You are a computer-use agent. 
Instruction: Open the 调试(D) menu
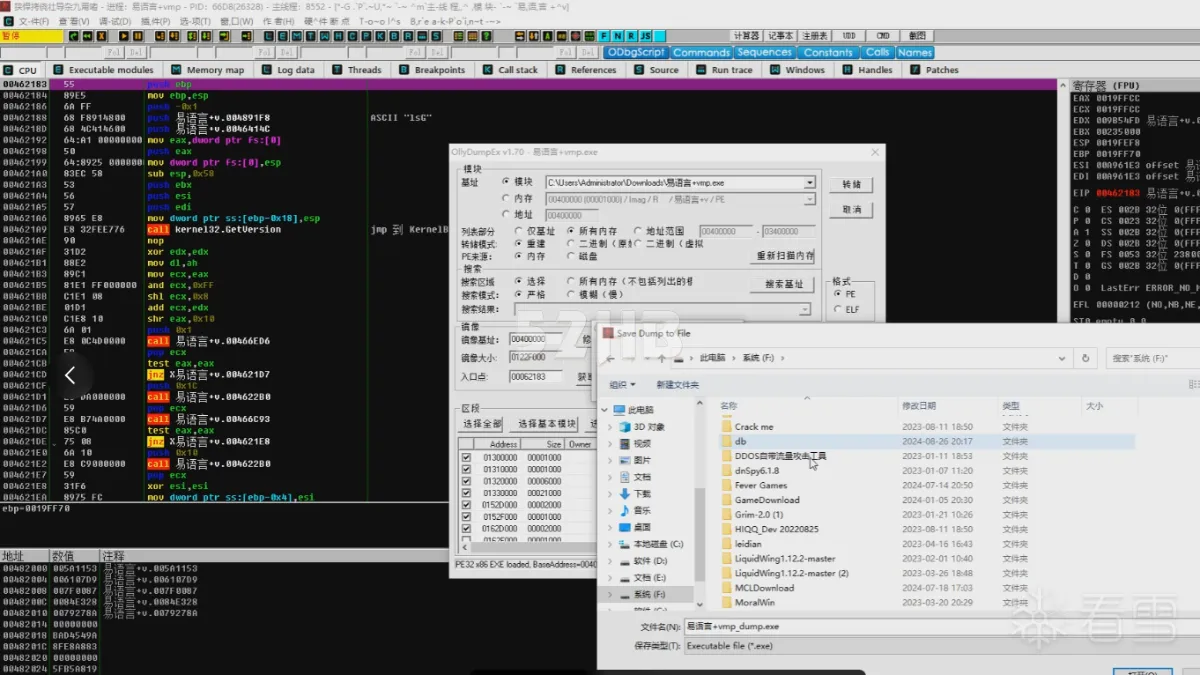pyautogui.click(x=115, y=21)
